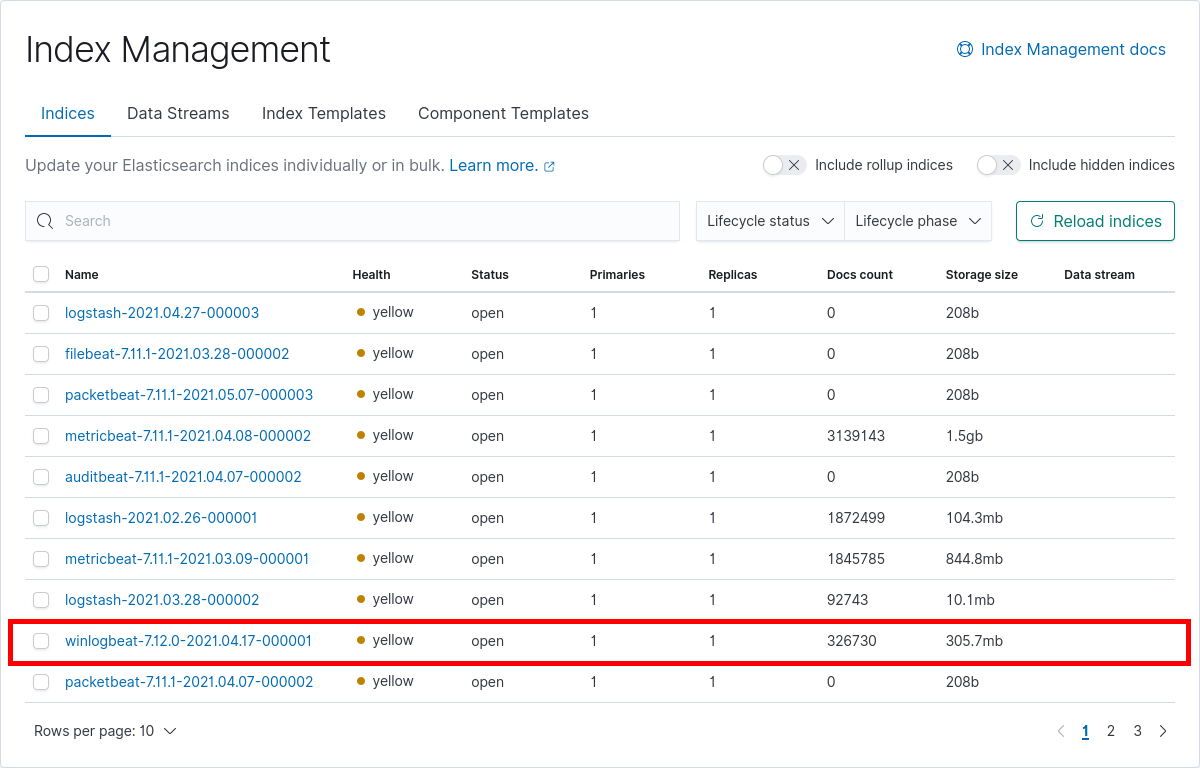
Task: Go to page 3 of results
Action: [1138, 731]
